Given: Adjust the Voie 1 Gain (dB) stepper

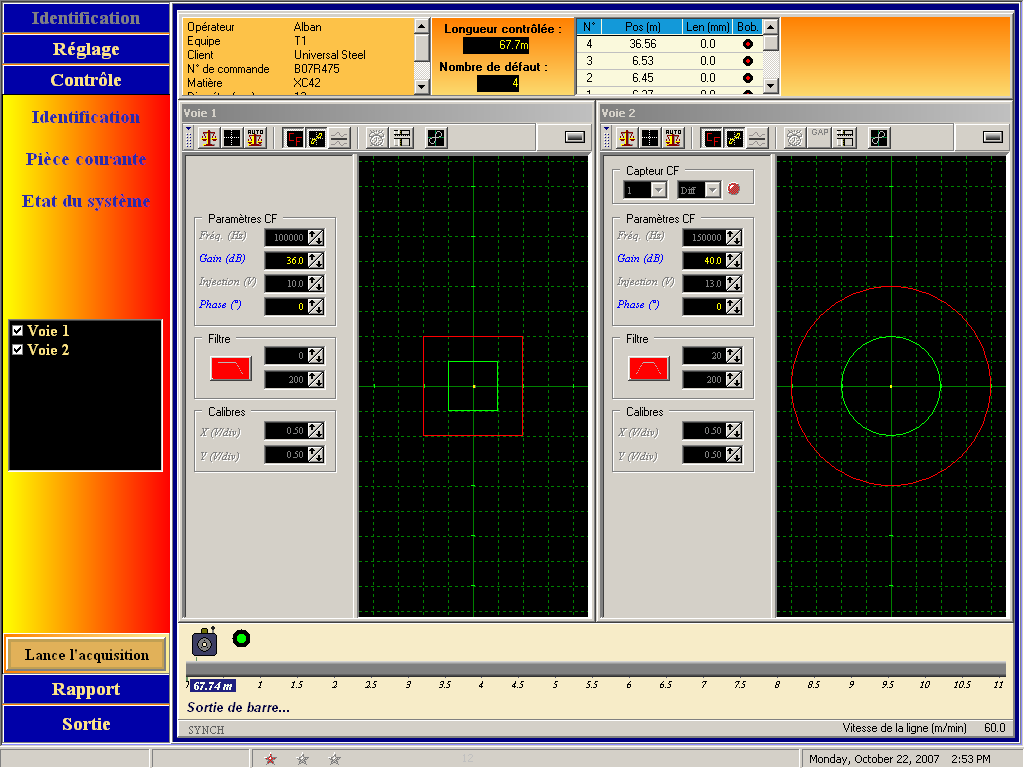Looking at the screenshot, I should [316, 260].
